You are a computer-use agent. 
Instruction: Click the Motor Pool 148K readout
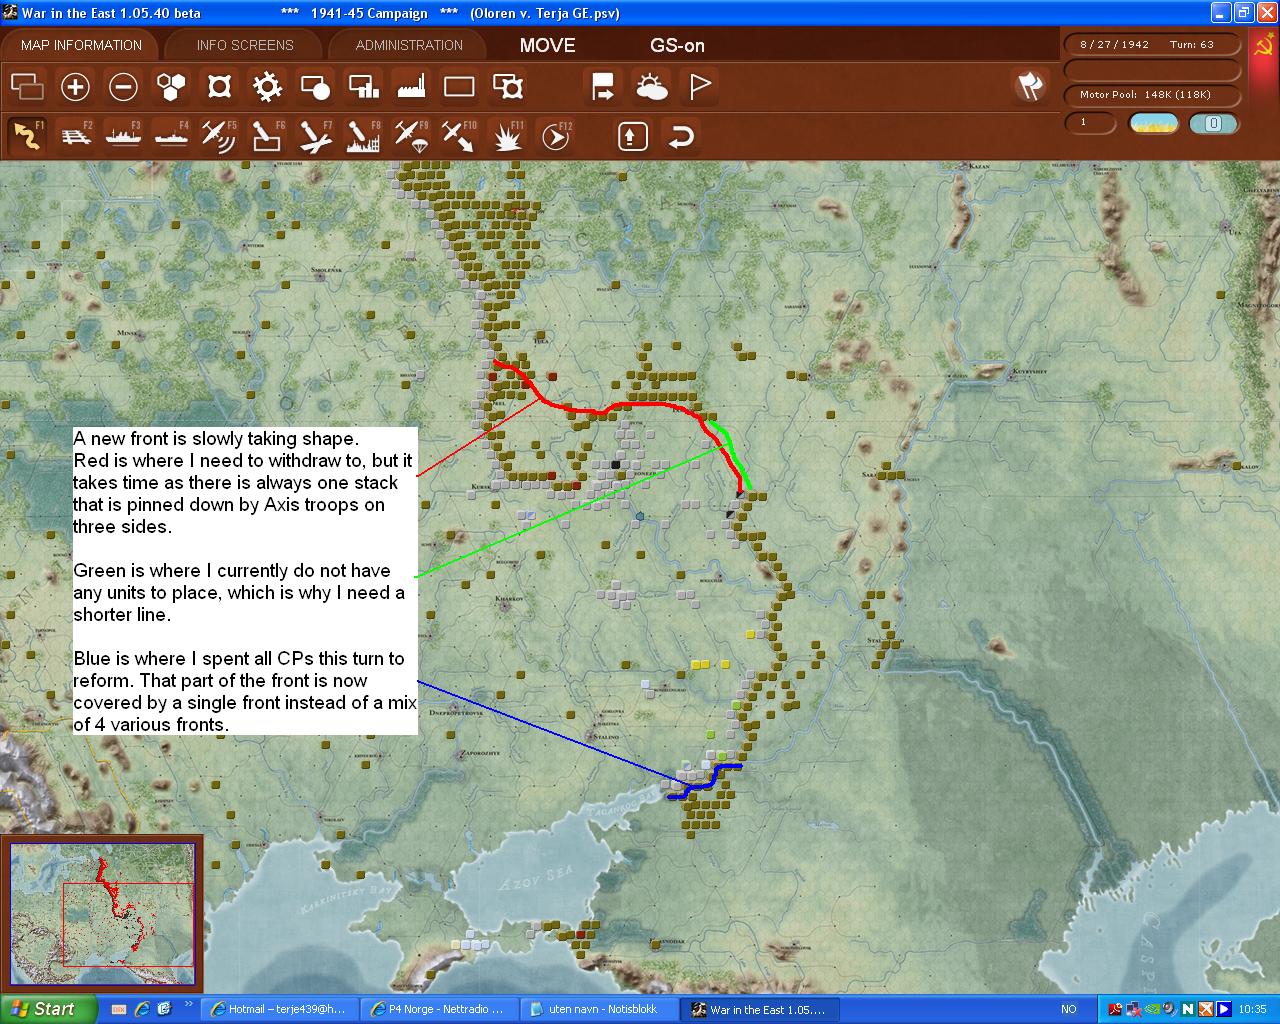(x=1152, y=95)
